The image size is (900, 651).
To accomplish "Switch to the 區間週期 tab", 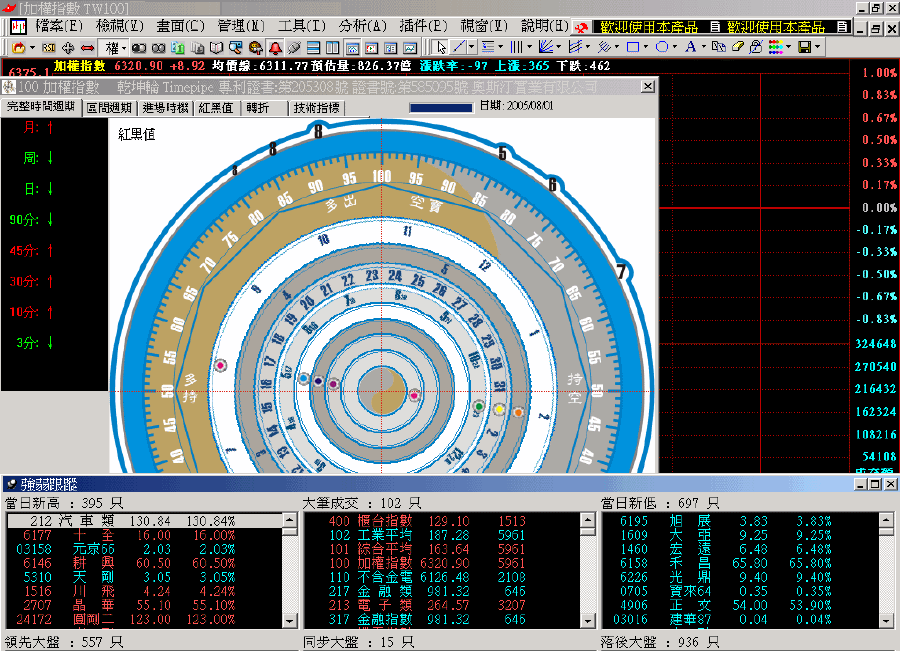I will 109,107.
